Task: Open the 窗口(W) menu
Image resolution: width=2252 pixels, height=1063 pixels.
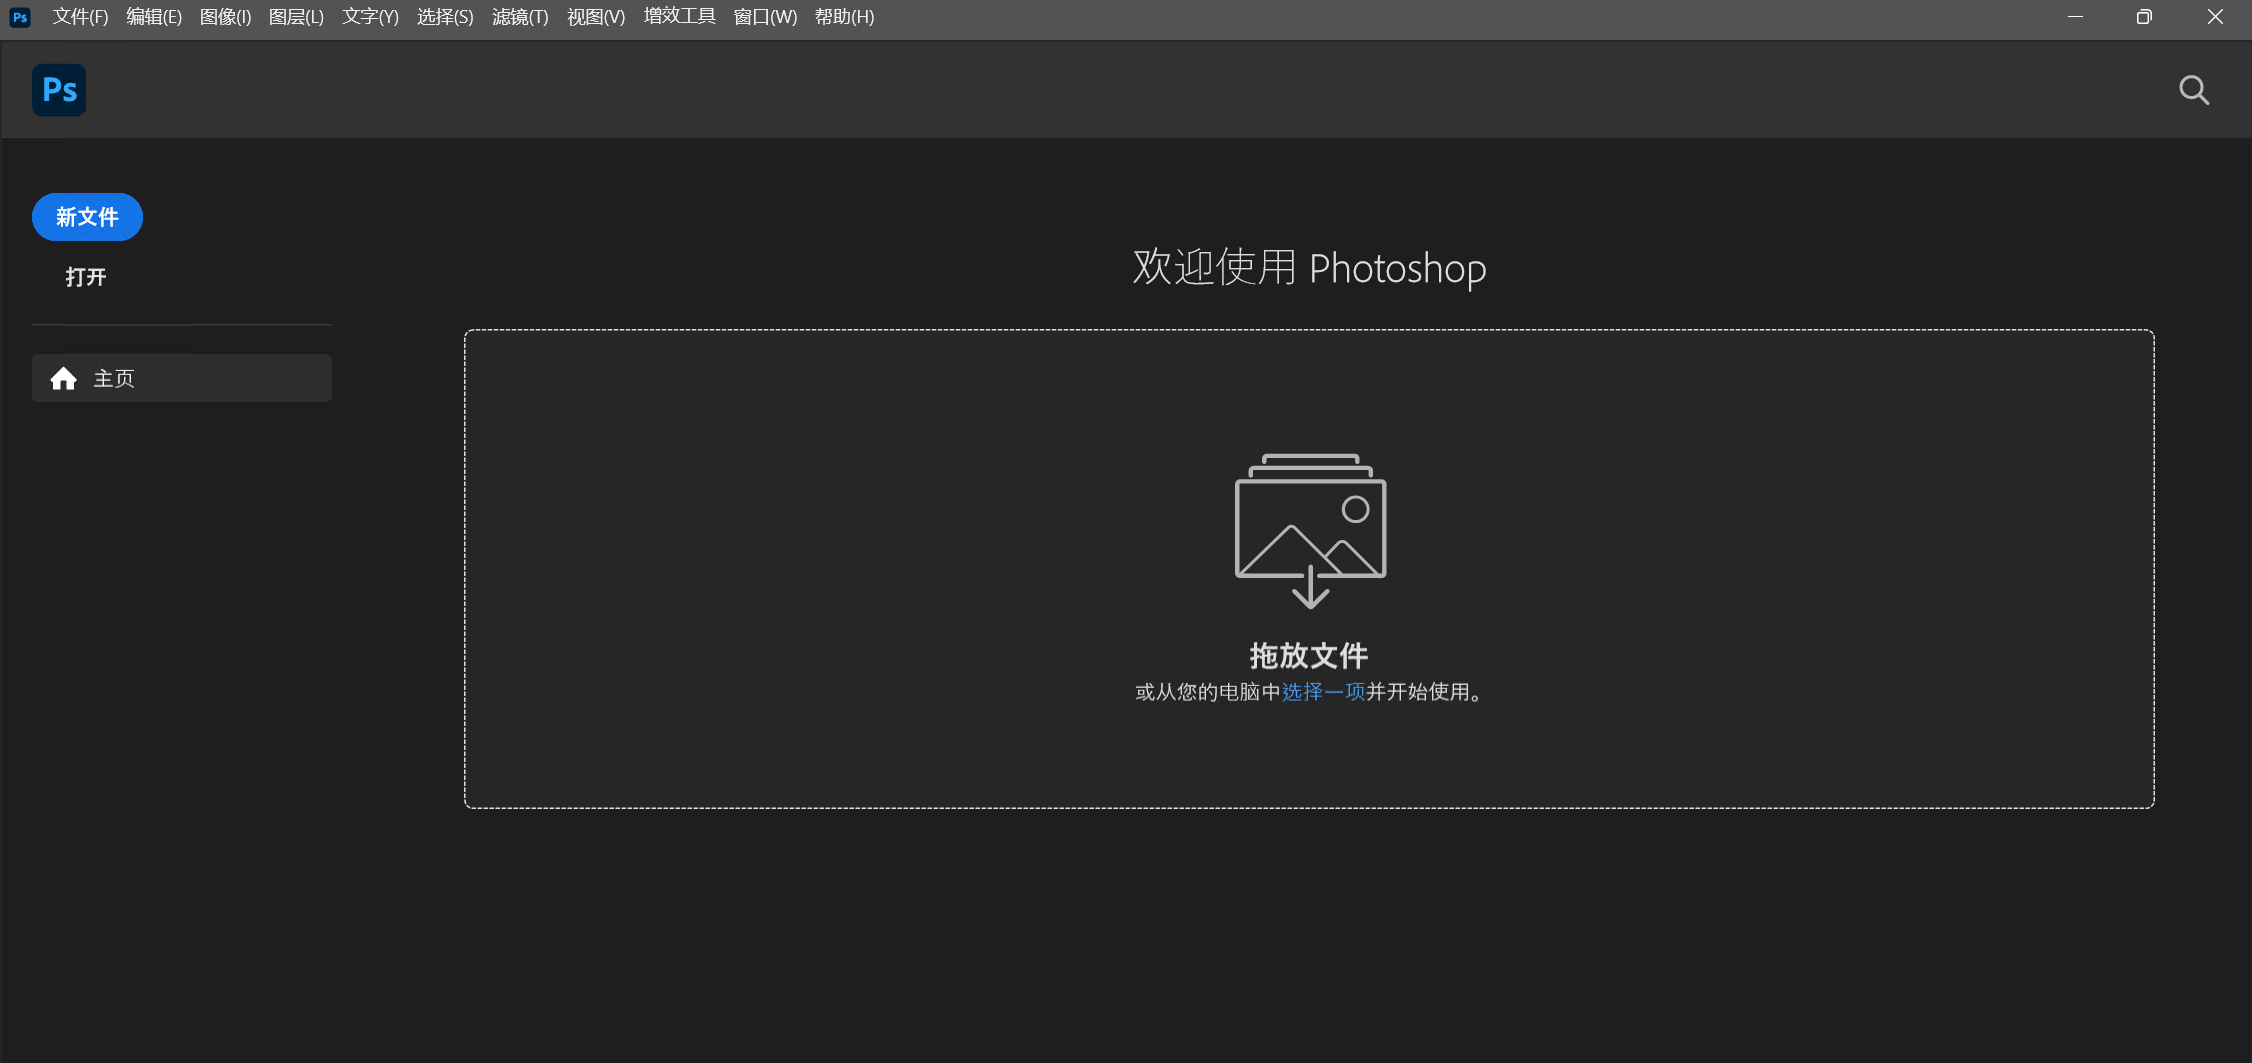Action: pyautogui.click(x=765, y=17)
